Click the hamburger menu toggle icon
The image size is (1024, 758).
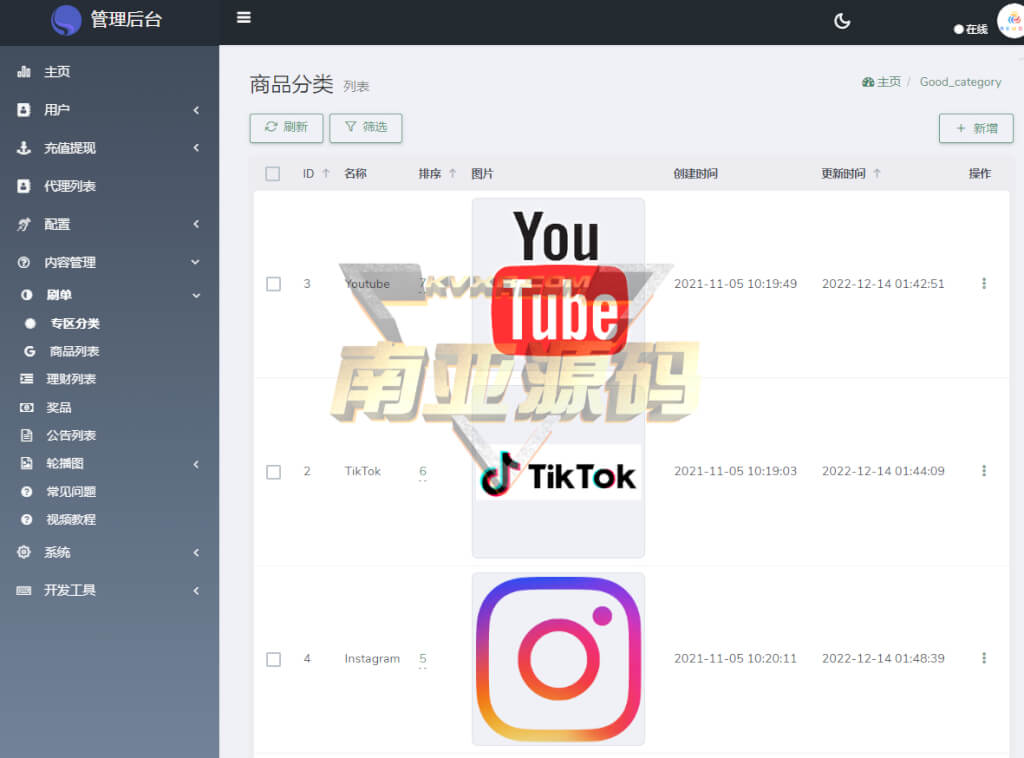click(244, 18)
